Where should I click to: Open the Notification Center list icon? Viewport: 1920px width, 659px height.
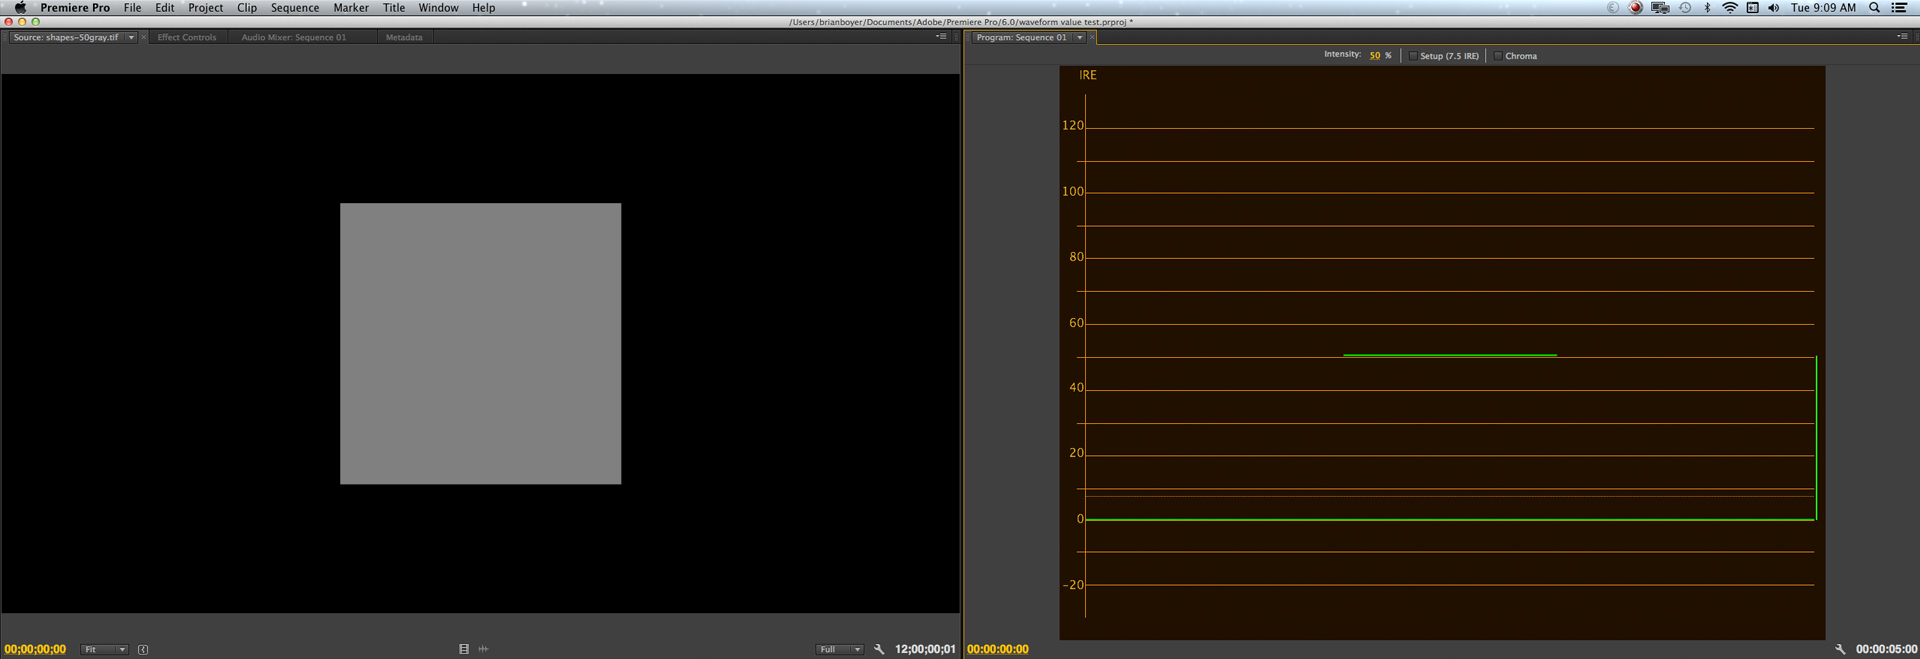(x=1899, y=8)
